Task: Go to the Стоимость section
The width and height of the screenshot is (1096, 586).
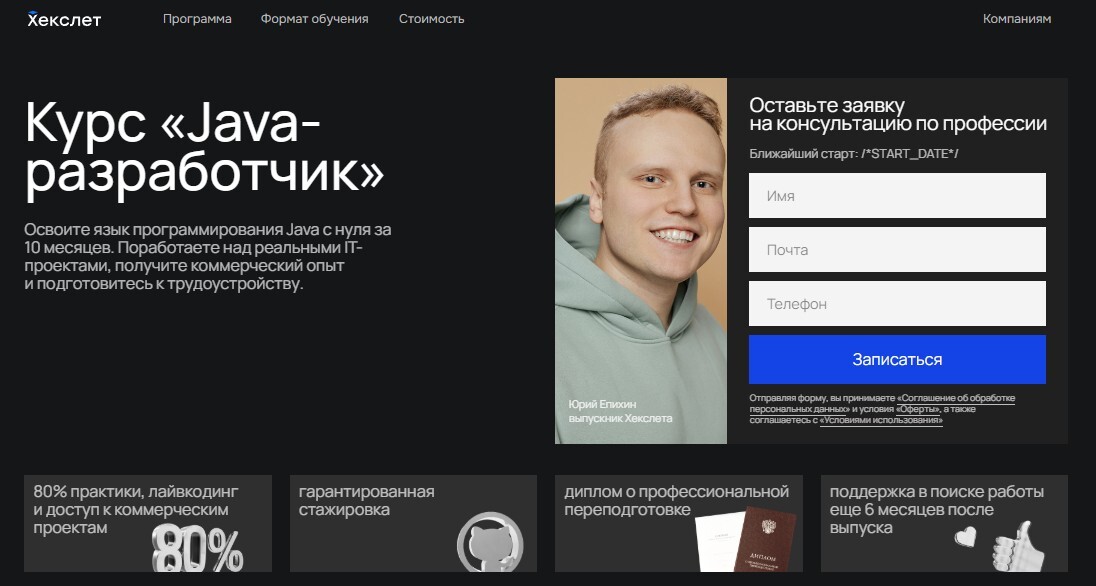Action: 431,19
